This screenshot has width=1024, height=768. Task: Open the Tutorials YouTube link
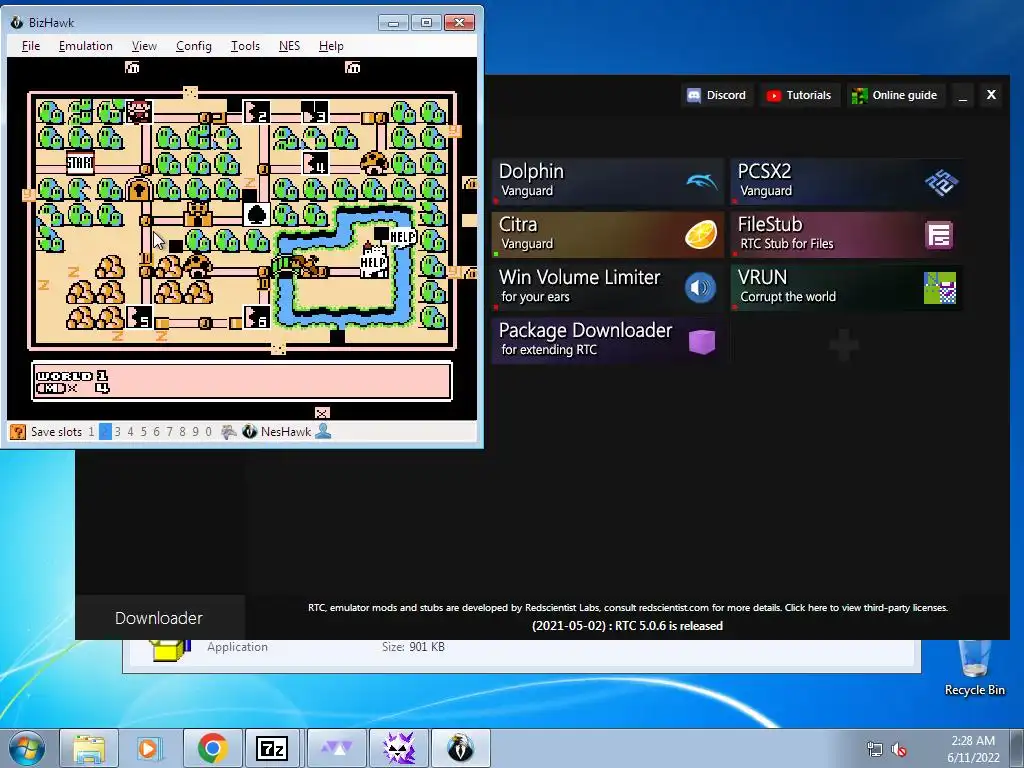click(799, 95)
